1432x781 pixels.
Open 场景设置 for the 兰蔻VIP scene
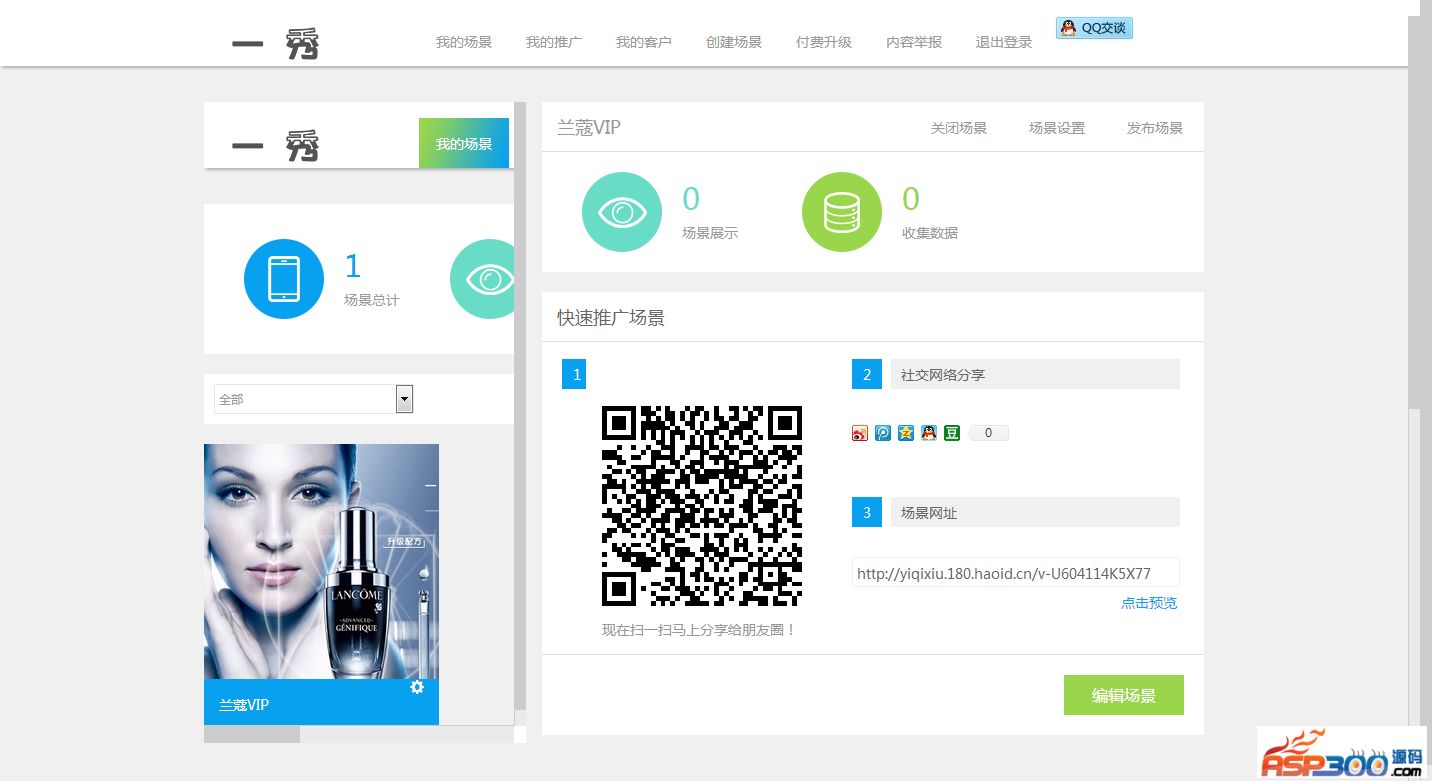coord(1057,128)
